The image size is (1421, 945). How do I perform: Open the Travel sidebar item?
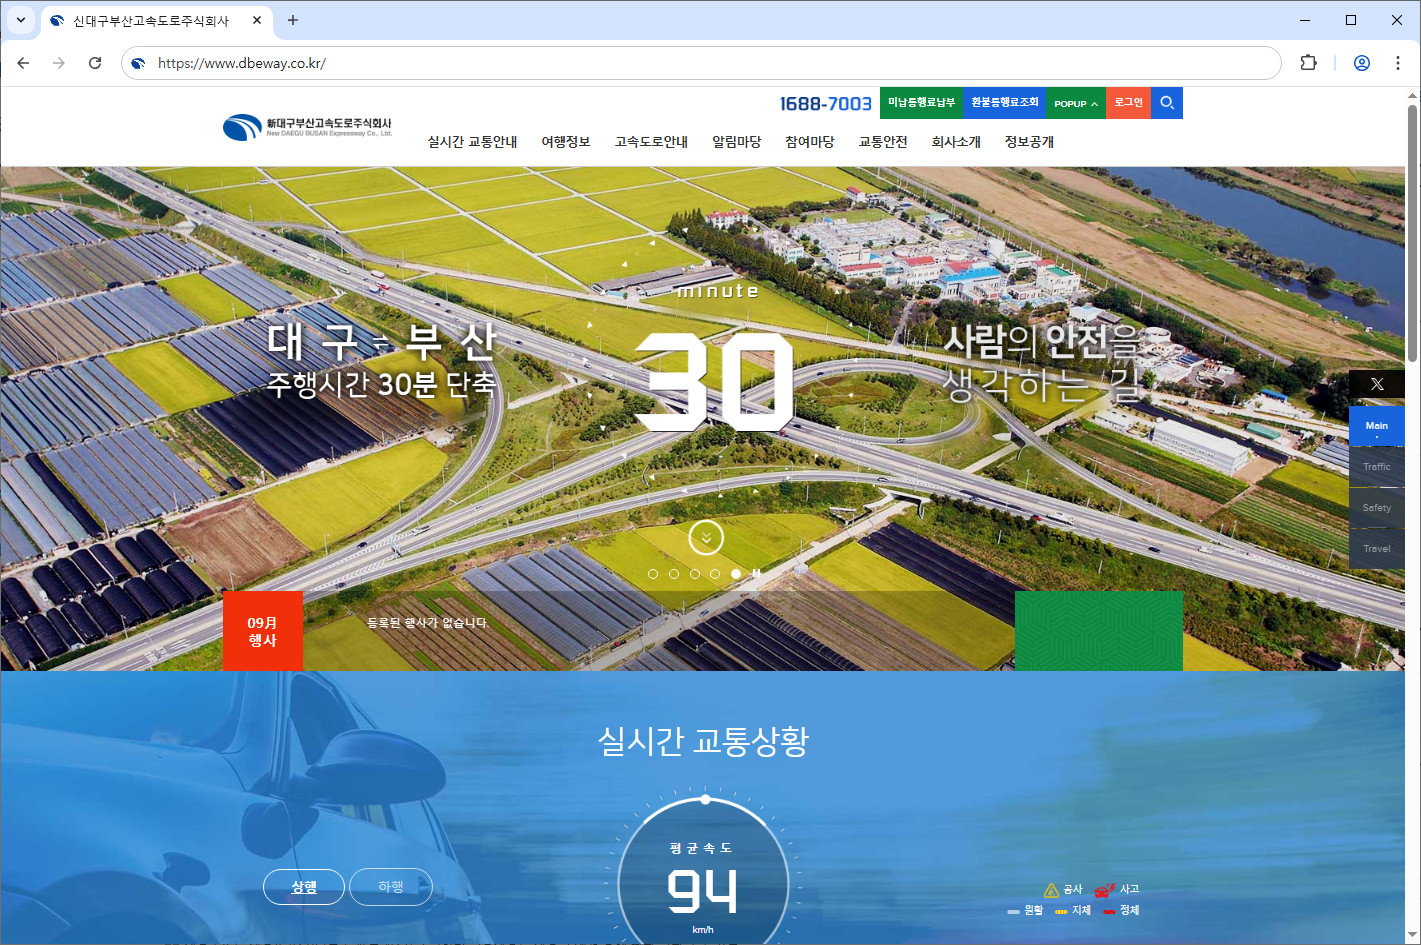click(x=1377, y=548)
